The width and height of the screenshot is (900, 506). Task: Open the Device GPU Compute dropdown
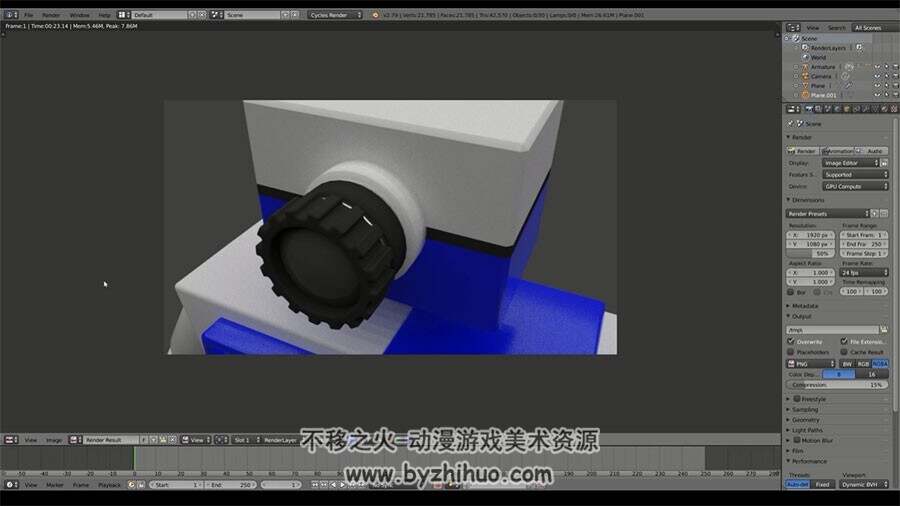[x=855, y=186]
